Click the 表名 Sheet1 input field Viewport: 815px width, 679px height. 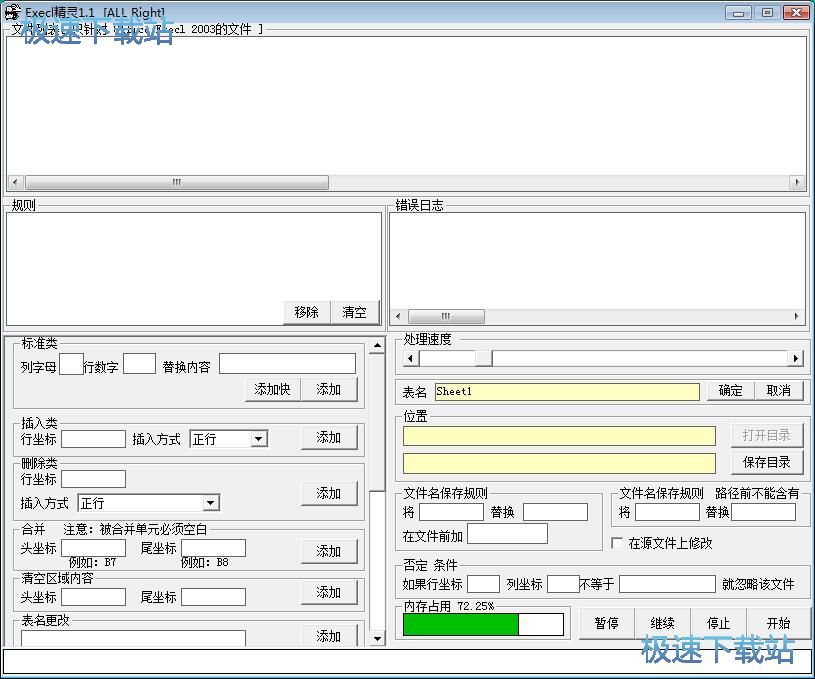pyautogui.click(x=566, y=392)
